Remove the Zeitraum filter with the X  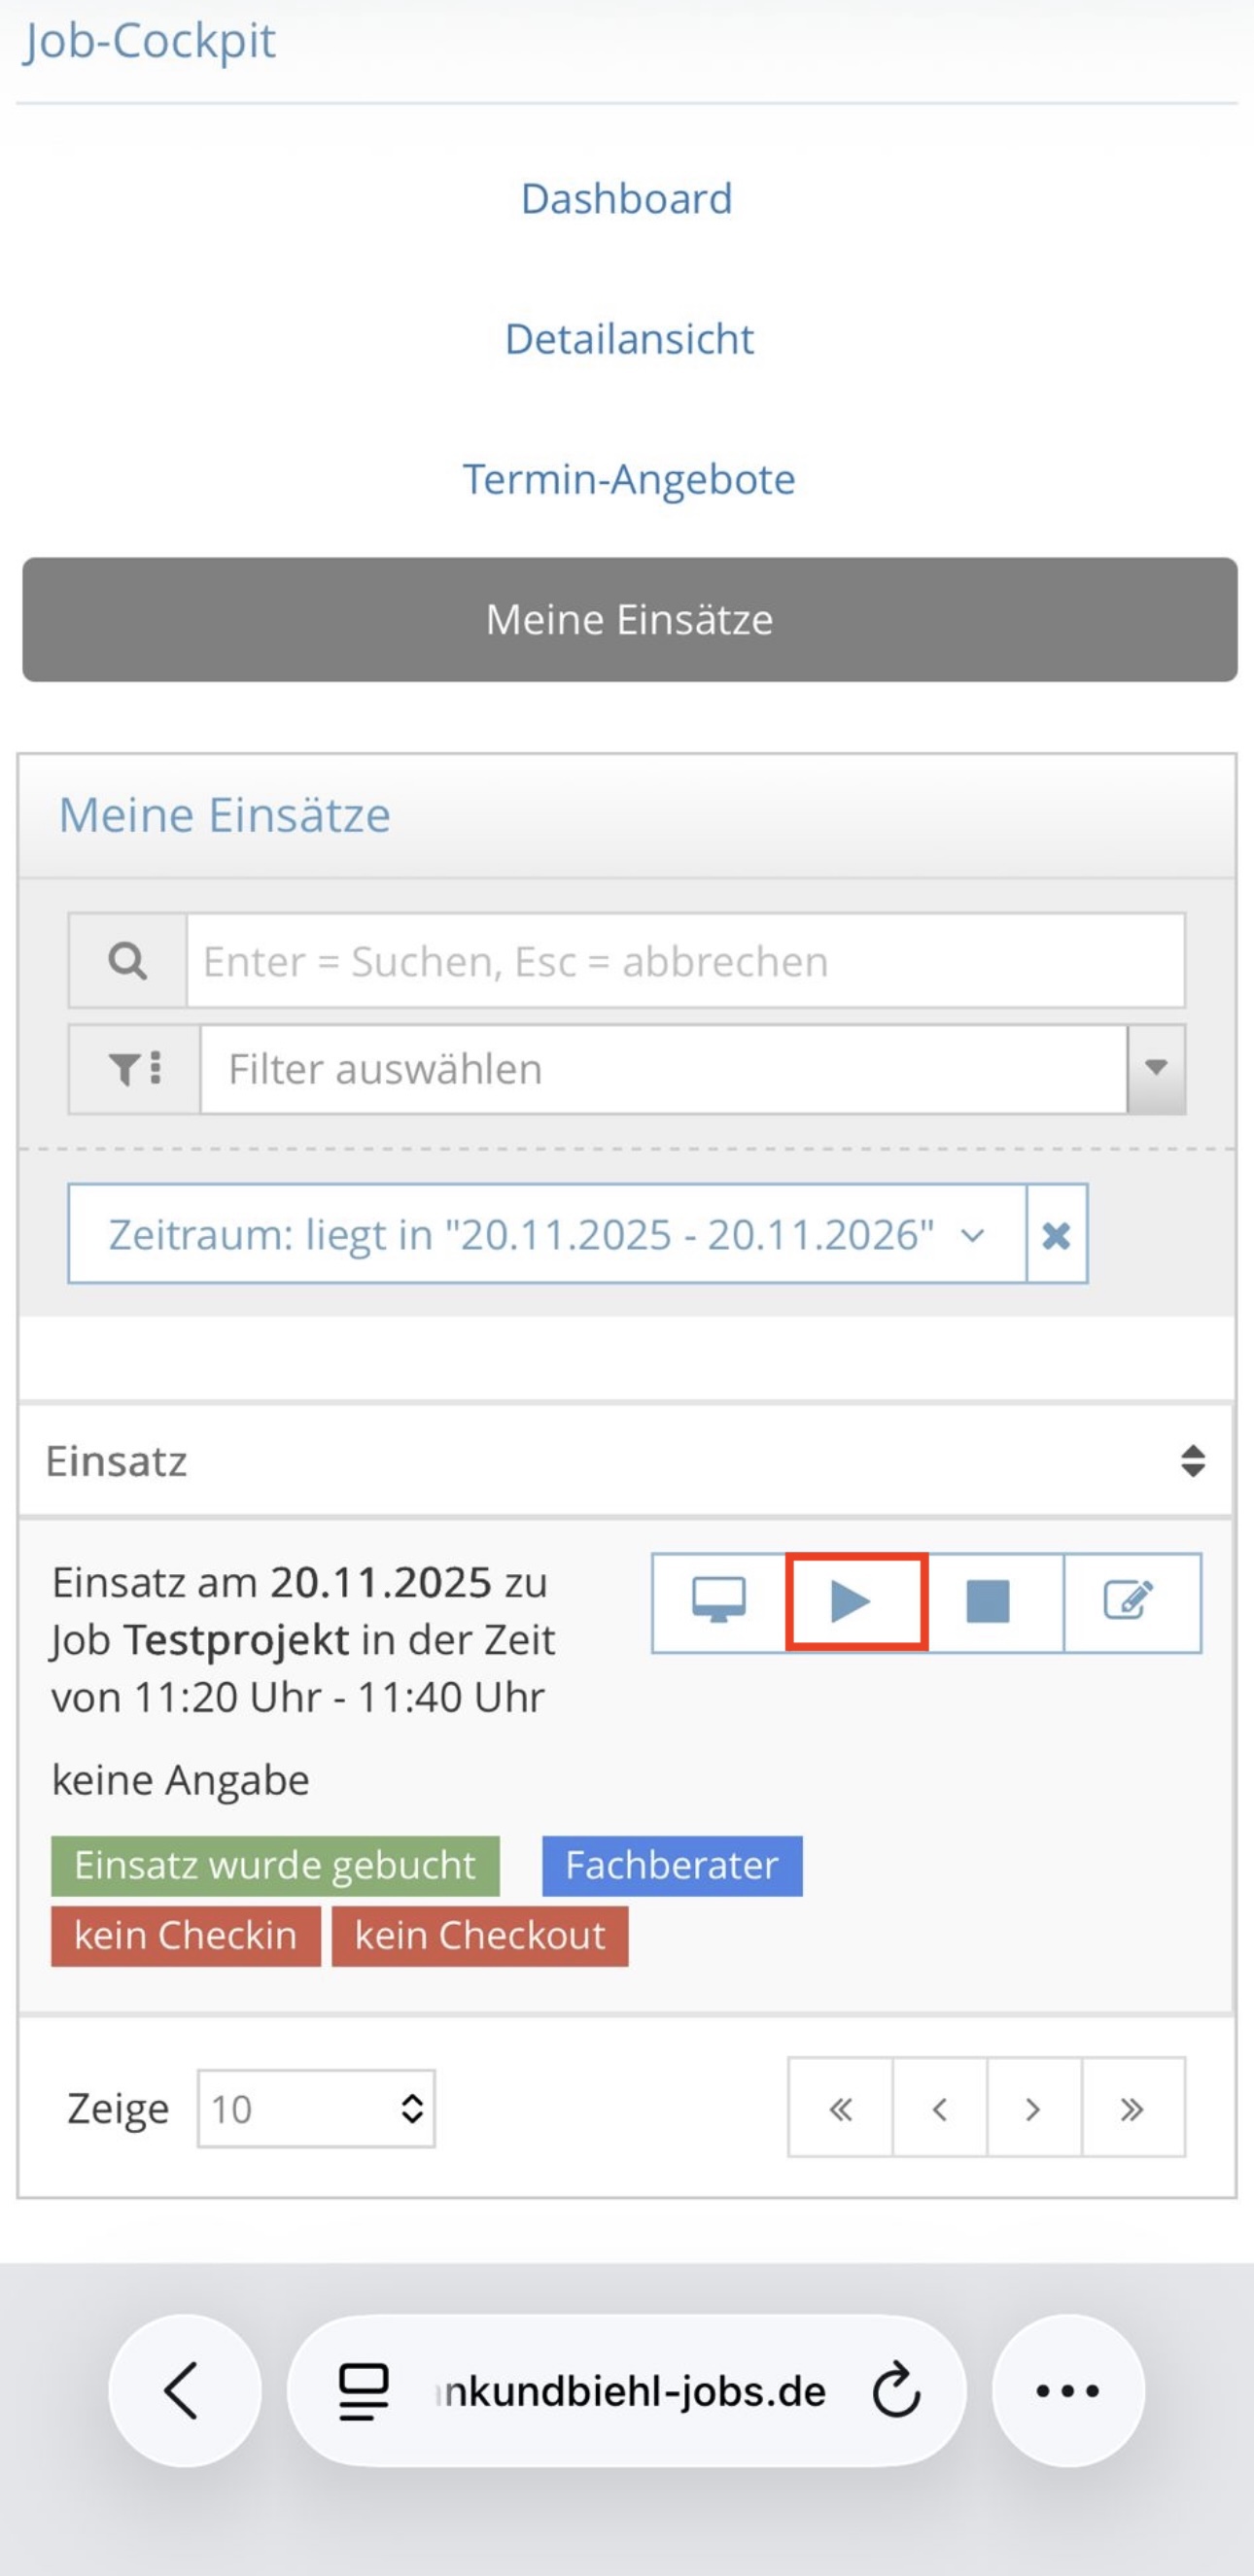1056,1235
